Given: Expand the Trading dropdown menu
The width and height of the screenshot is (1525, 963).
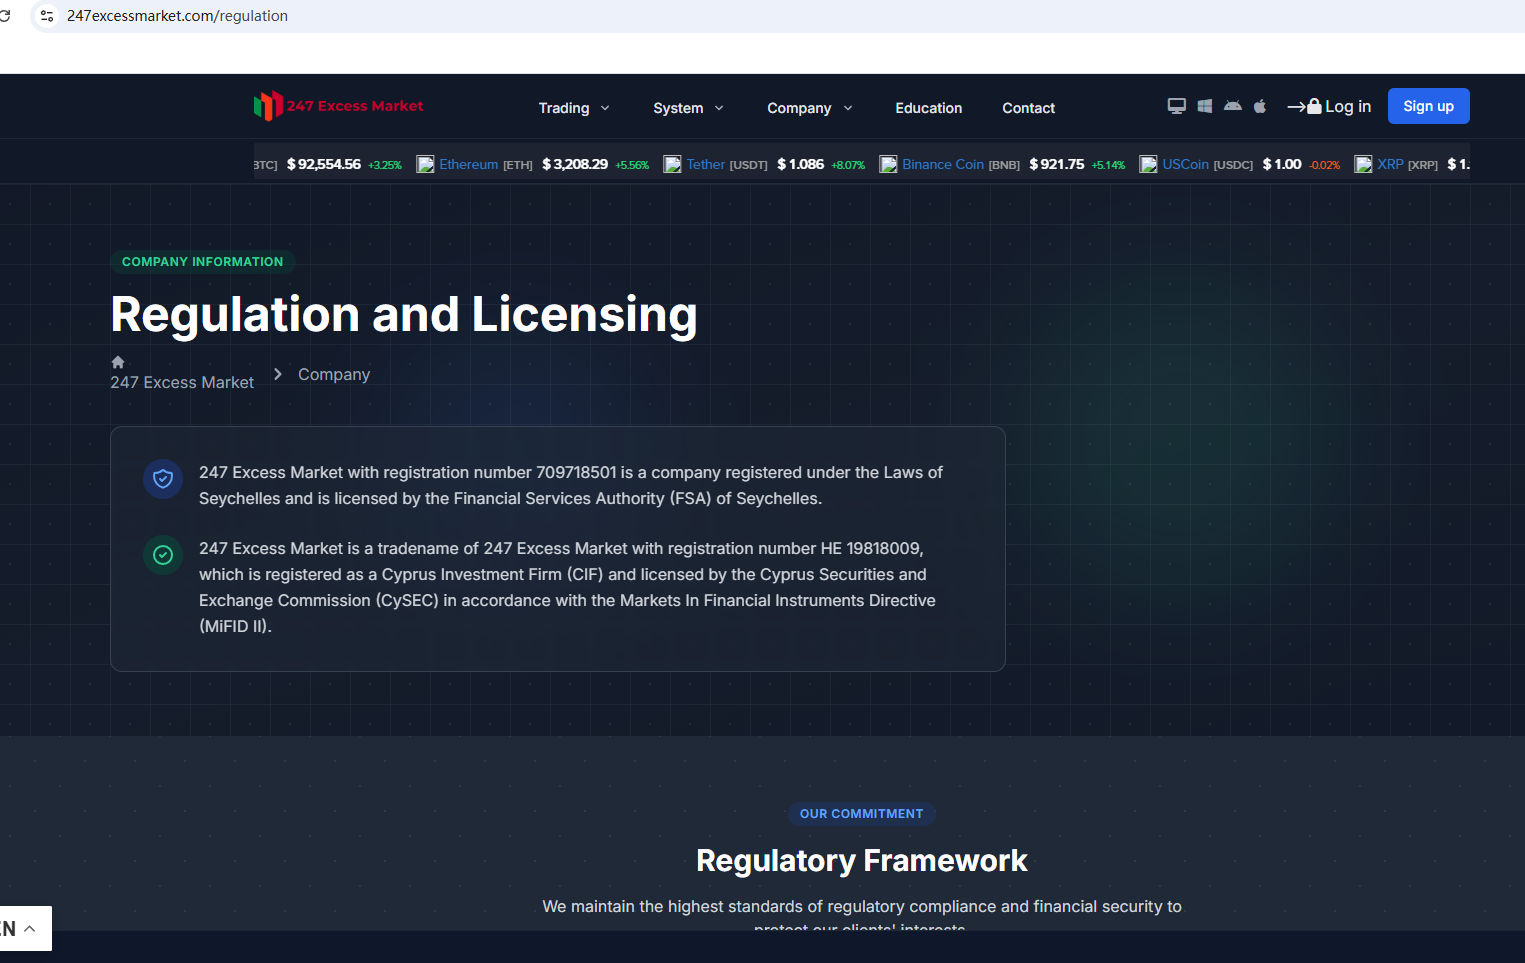Looking at the screenshot, I should (x=574, y=108).
